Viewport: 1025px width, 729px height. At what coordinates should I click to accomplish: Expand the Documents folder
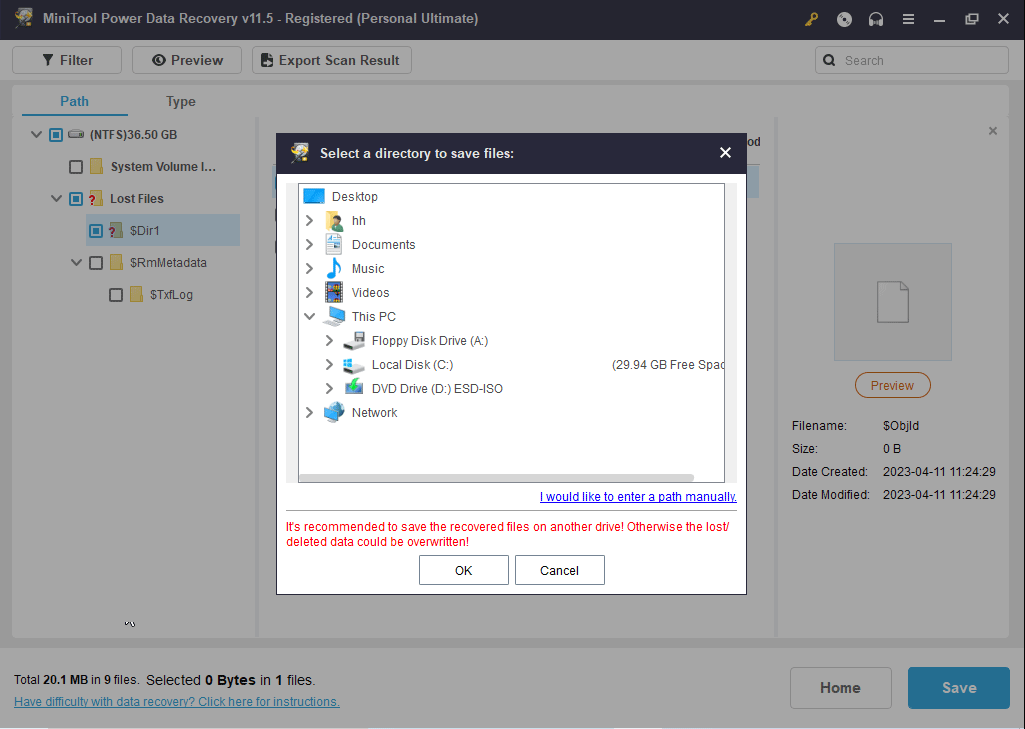[x=310, y=245]
